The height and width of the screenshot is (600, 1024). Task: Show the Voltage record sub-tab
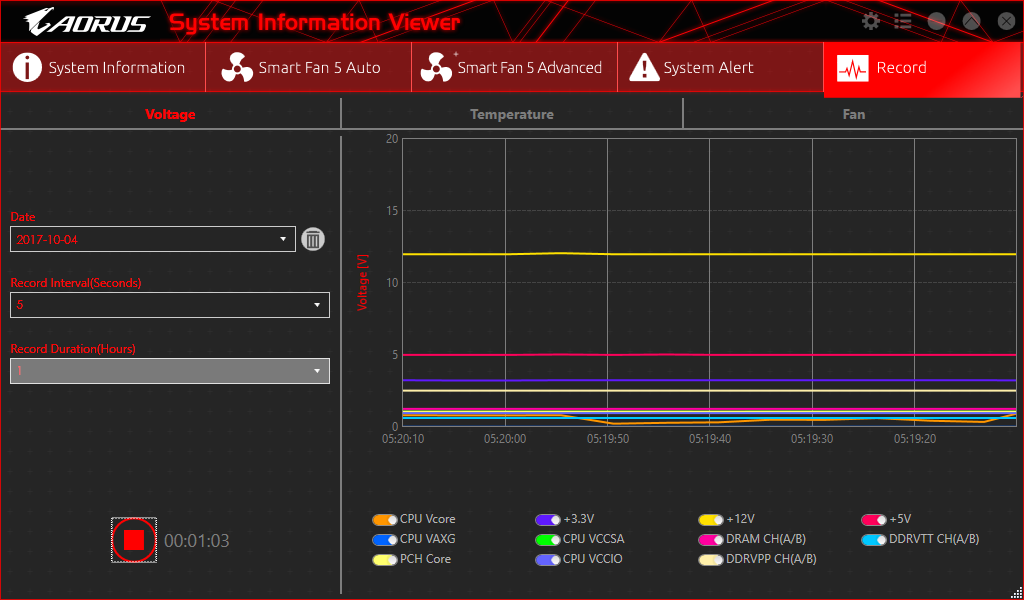tap(170, 114)
